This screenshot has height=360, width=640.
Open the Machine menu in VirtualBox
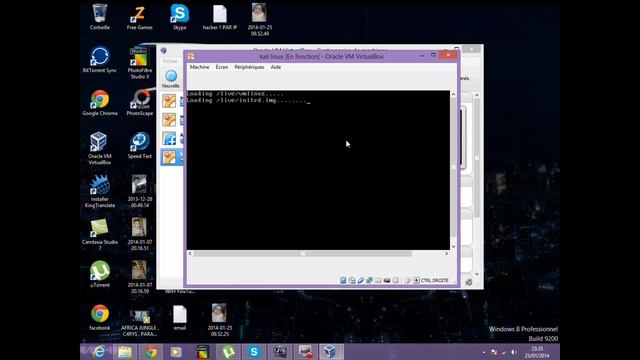(x=199, y=67)
